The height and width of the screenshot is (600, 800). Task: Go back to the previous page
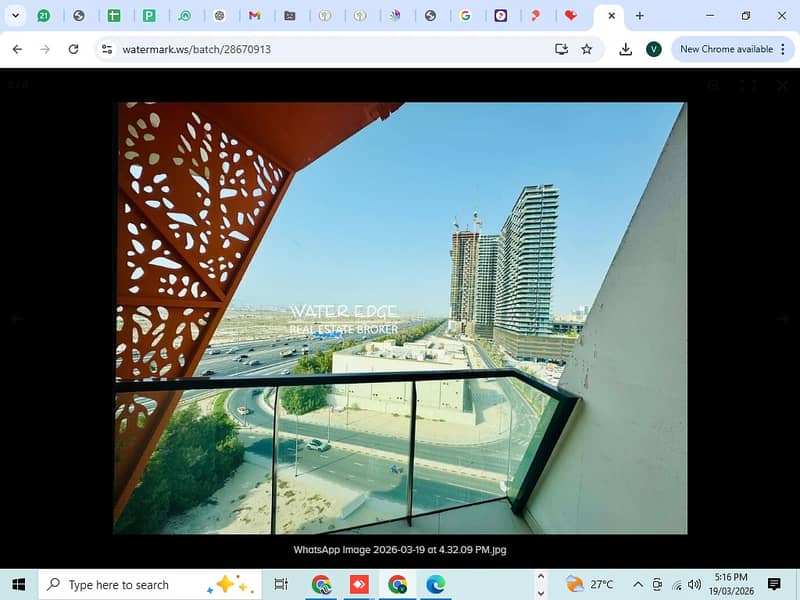coord(17,49)
